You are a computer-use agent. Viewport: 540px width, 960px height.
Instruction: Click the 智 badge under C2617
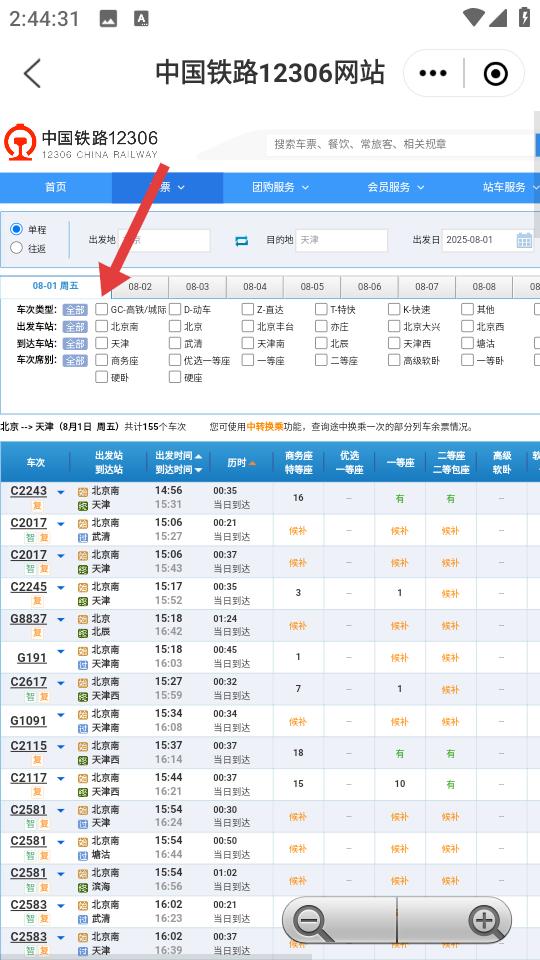[30, 697]
